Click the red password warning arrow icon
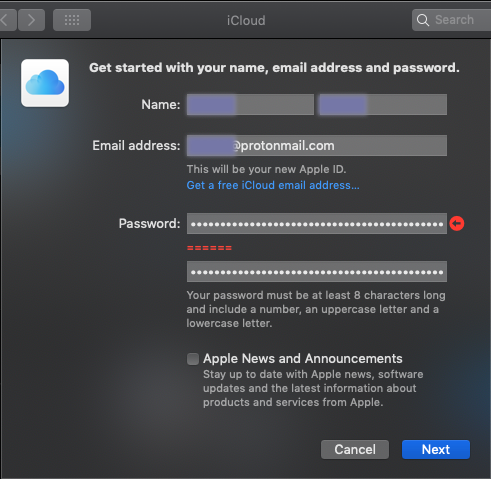 [457, 223]
